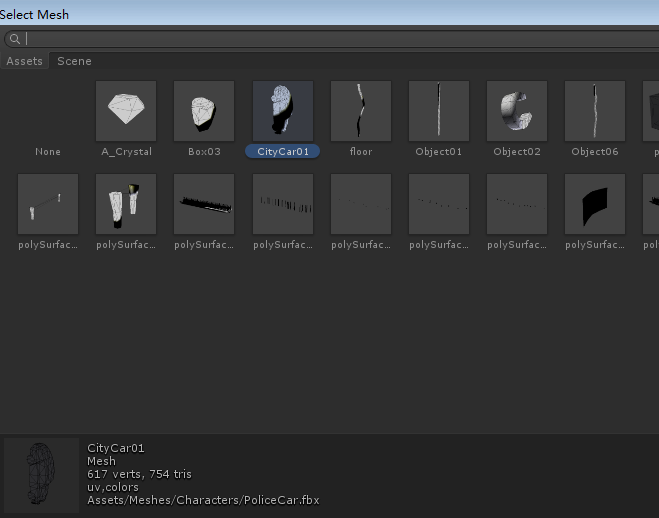This screenshot has height=518, width=659.
Task: Click the "uv,colors" text
Action: (113, 487)
